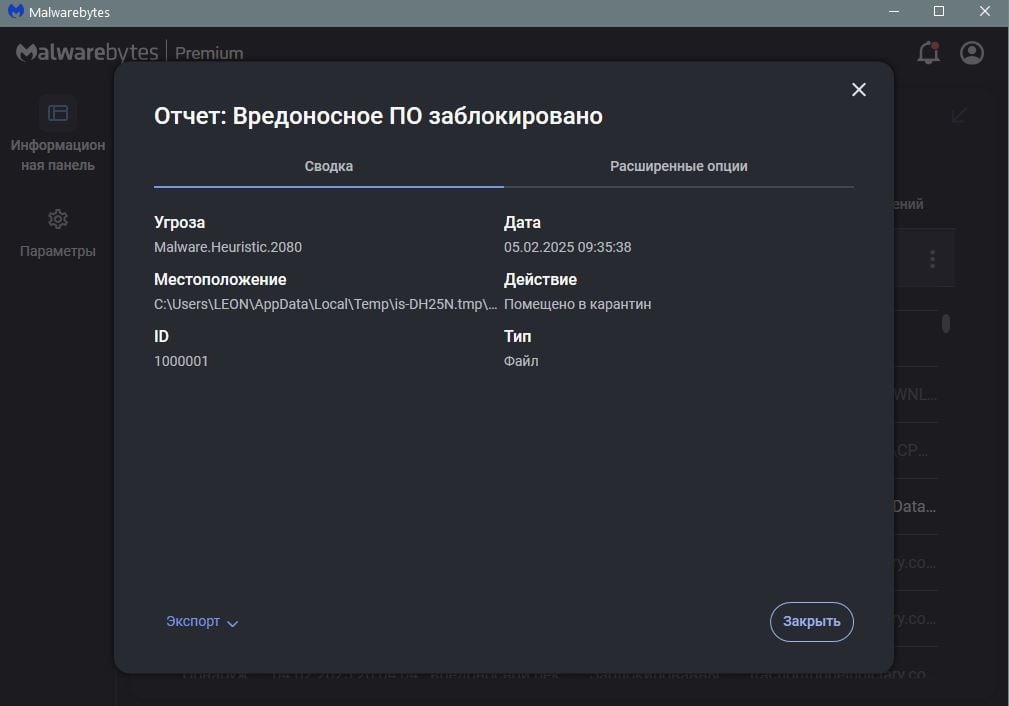Expand the Экспорт dropdown

coord(202,622)
